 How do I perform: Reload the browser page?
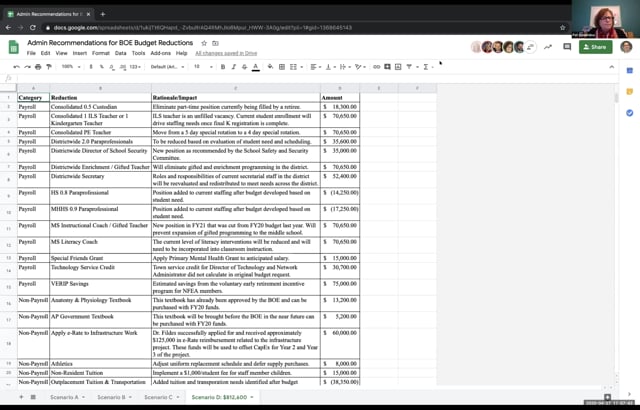[x=33, y=28]
